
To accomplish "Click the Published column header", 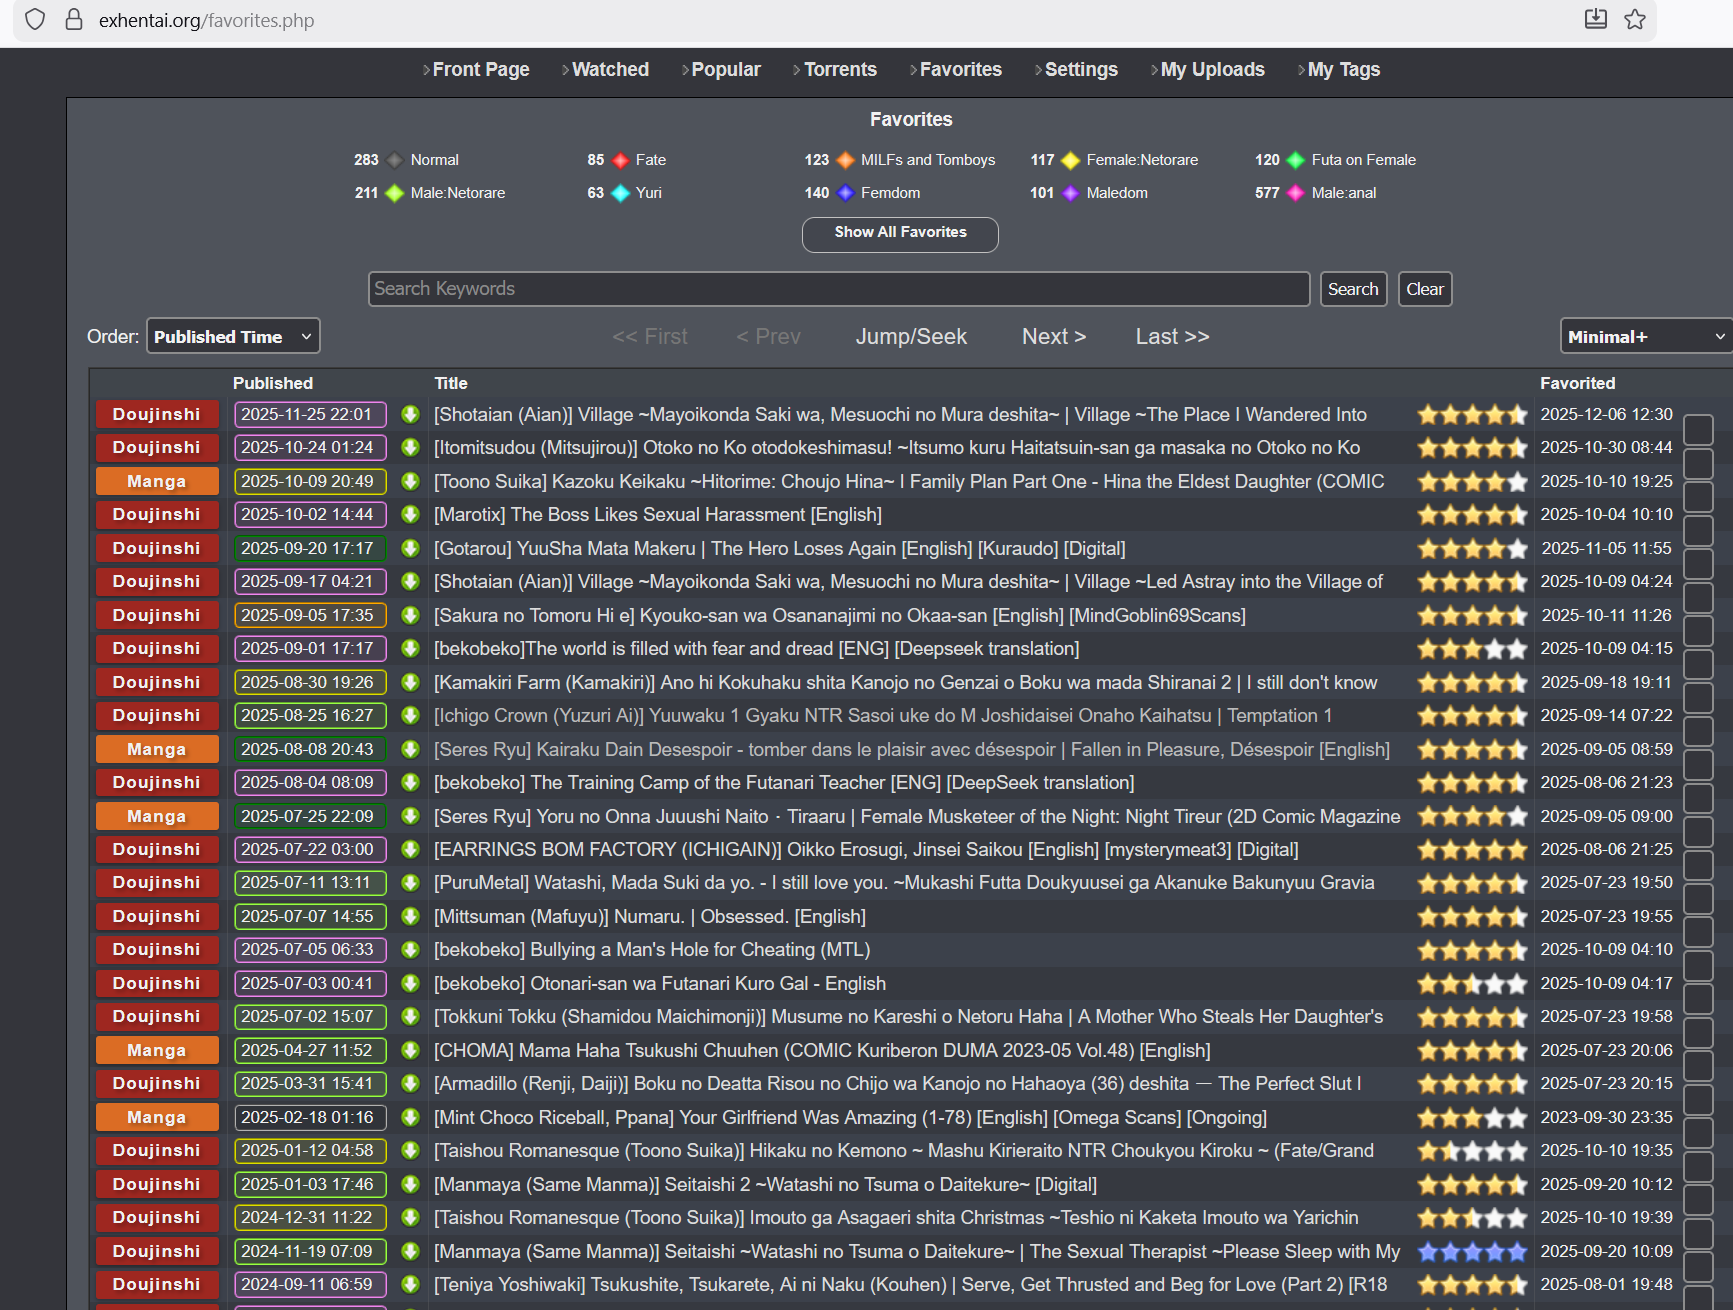I will pyautogui.click(x=273, y=383).
